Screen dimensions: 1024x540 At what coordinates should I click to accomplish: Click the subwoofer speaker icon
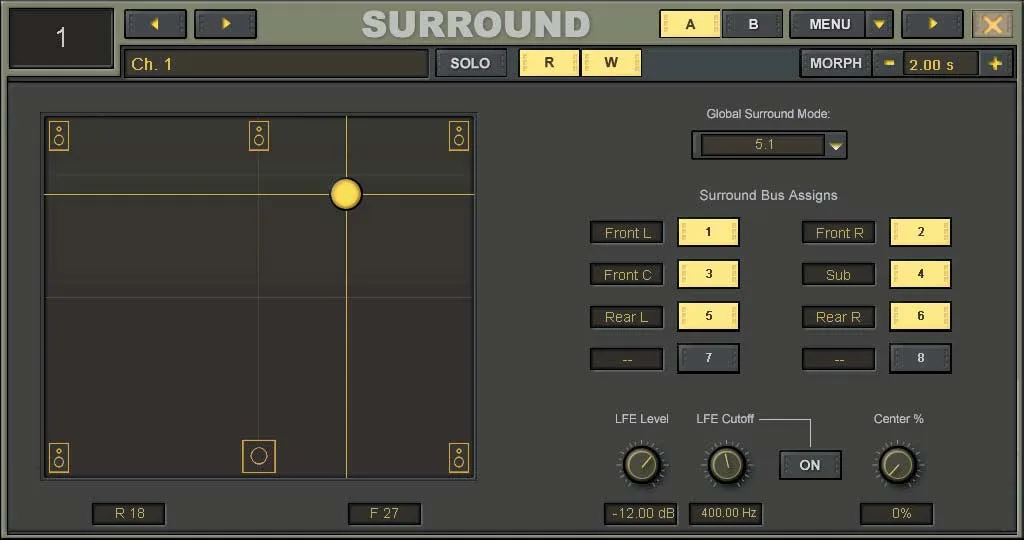pos(259,456)
